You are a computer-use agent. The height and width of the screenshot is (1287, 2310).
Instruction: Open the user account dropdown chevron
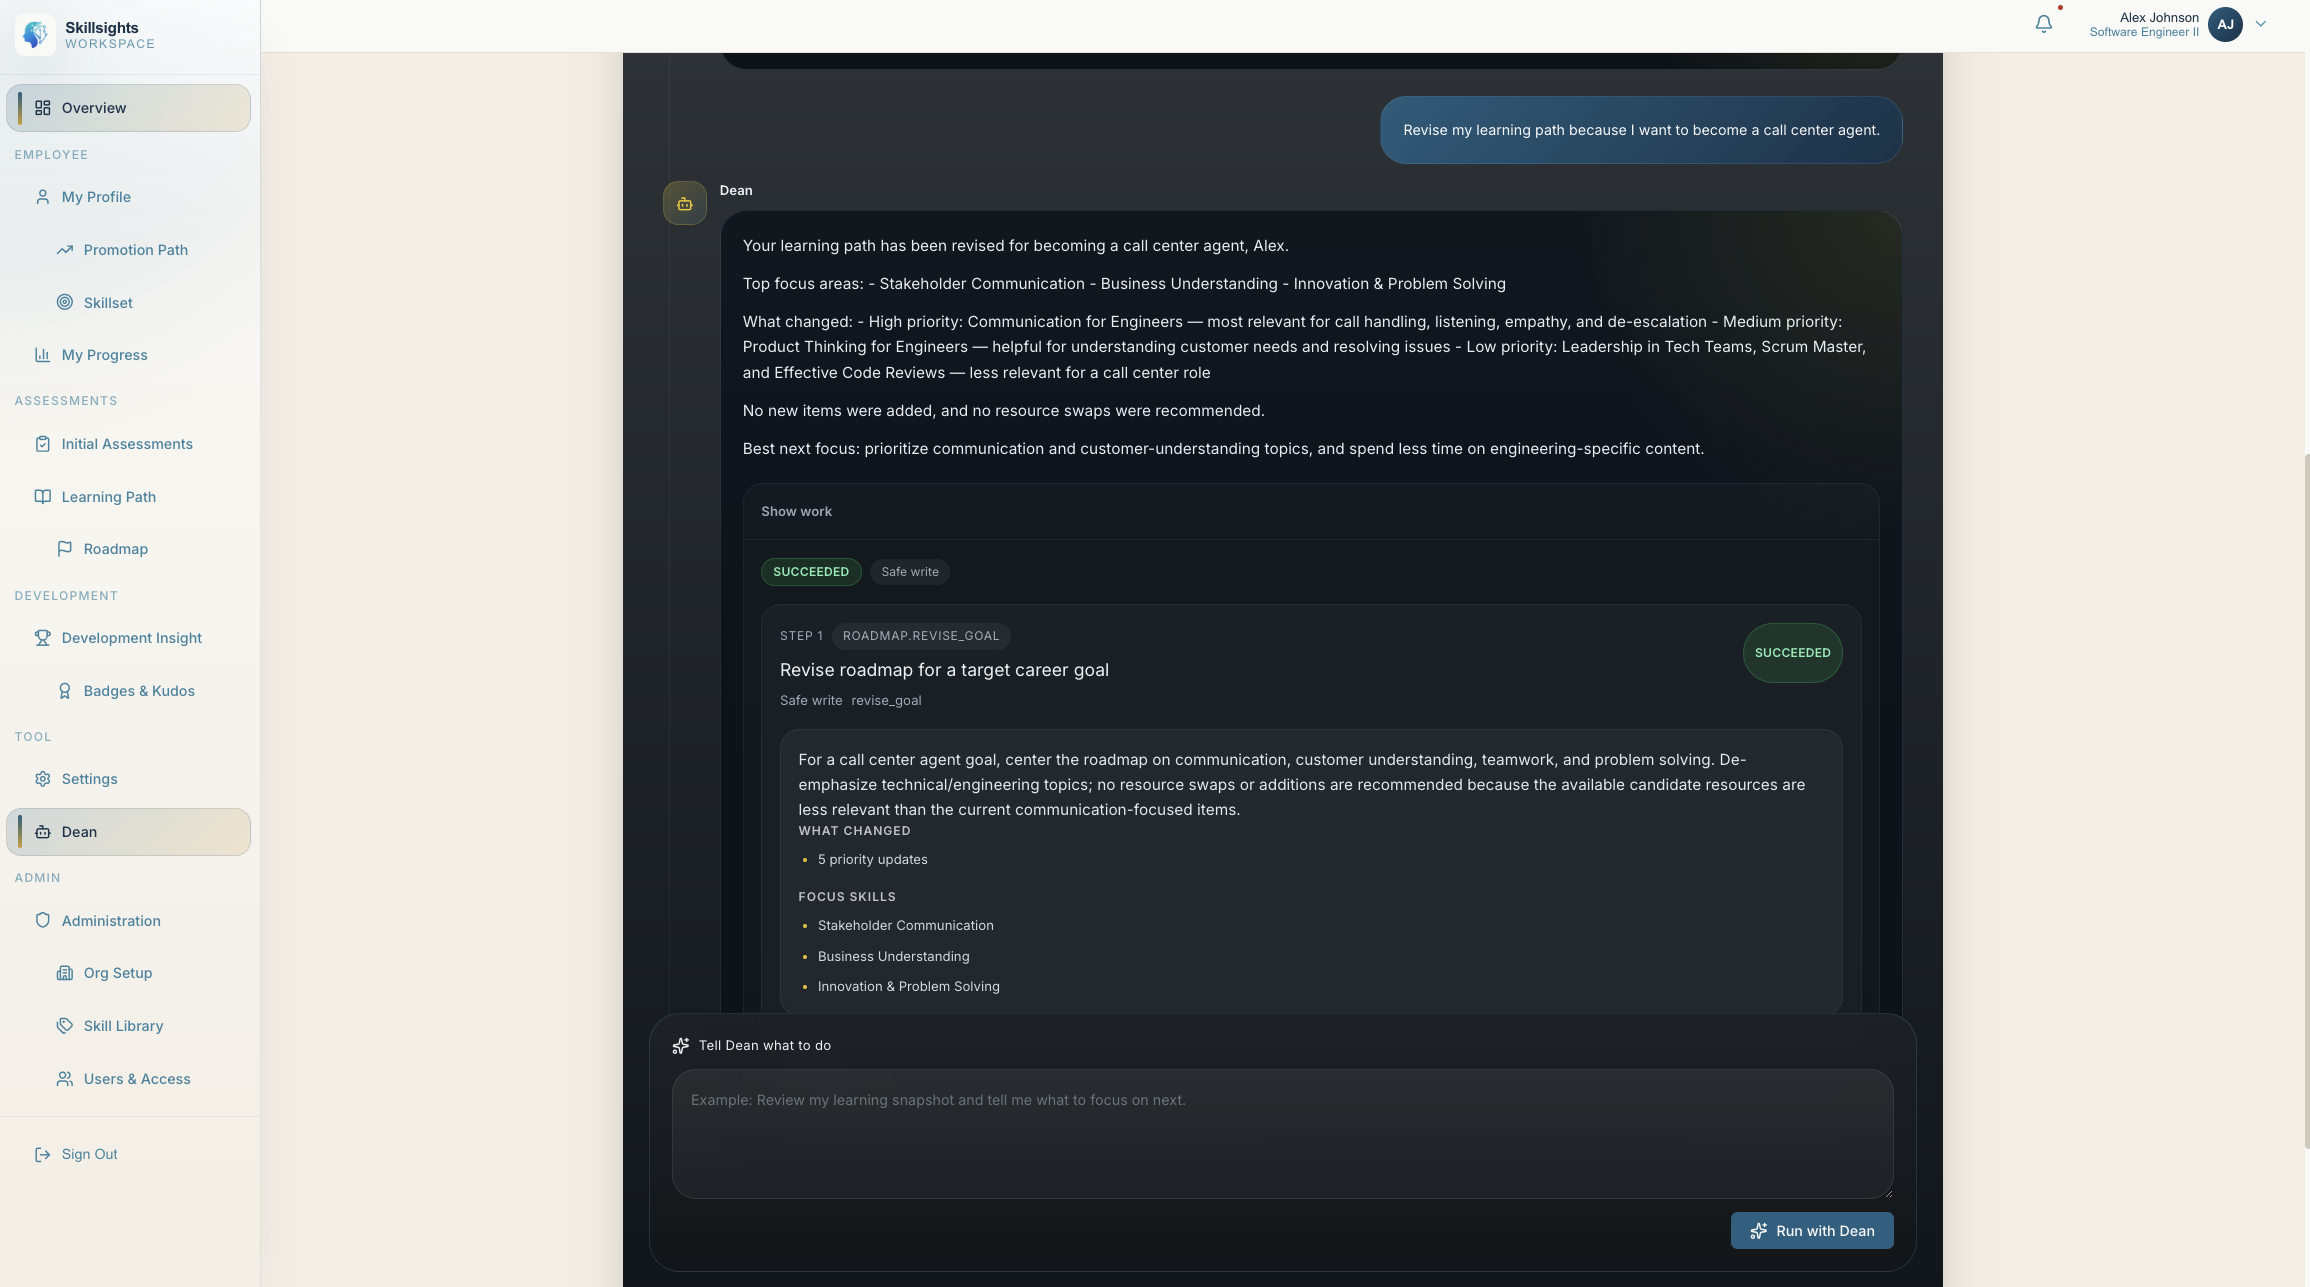coord(2260,24)
